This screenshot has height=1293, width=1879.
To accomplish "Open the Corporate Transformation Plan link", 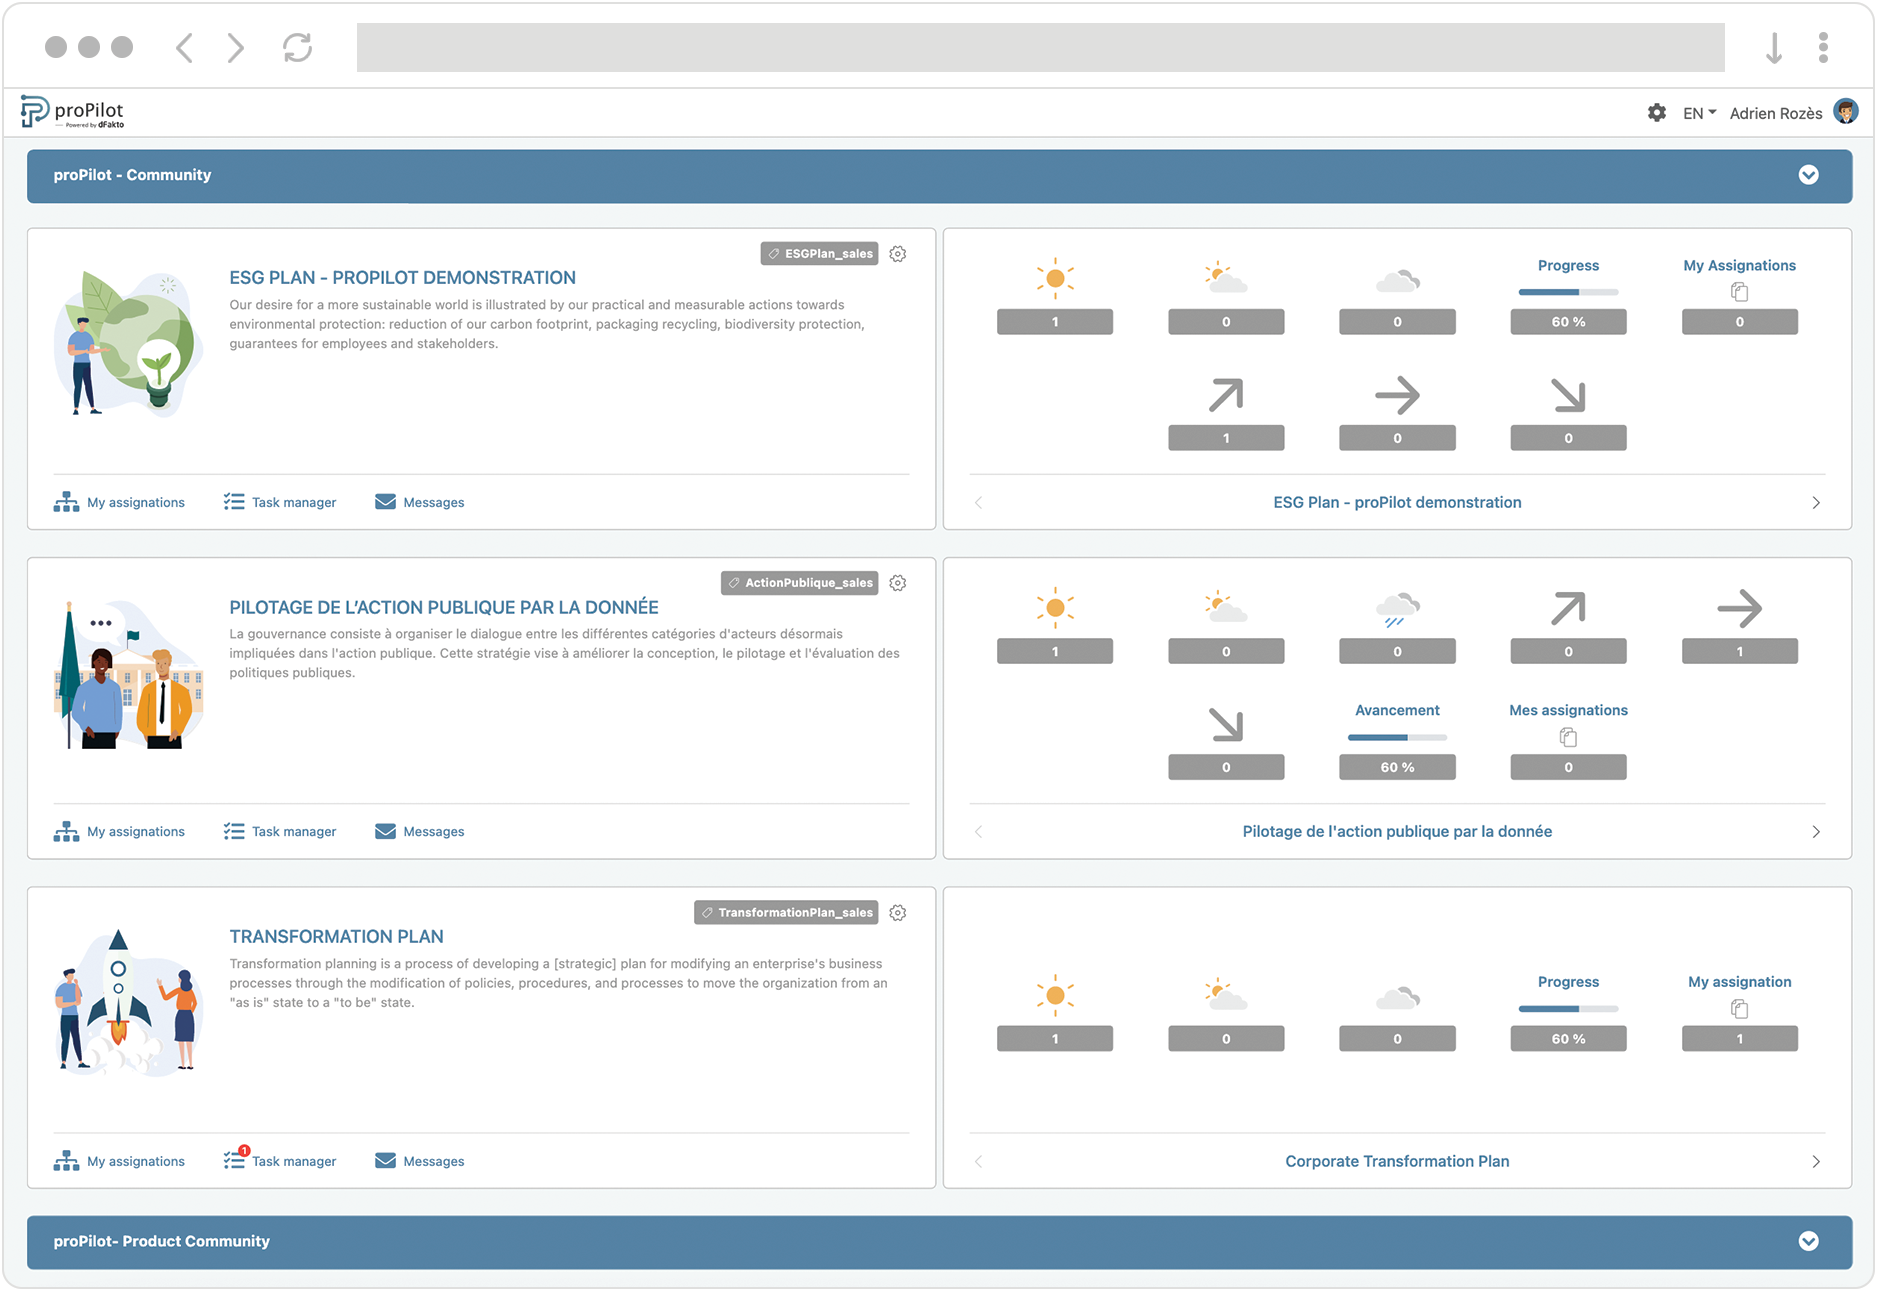I will (1397, 1161).
